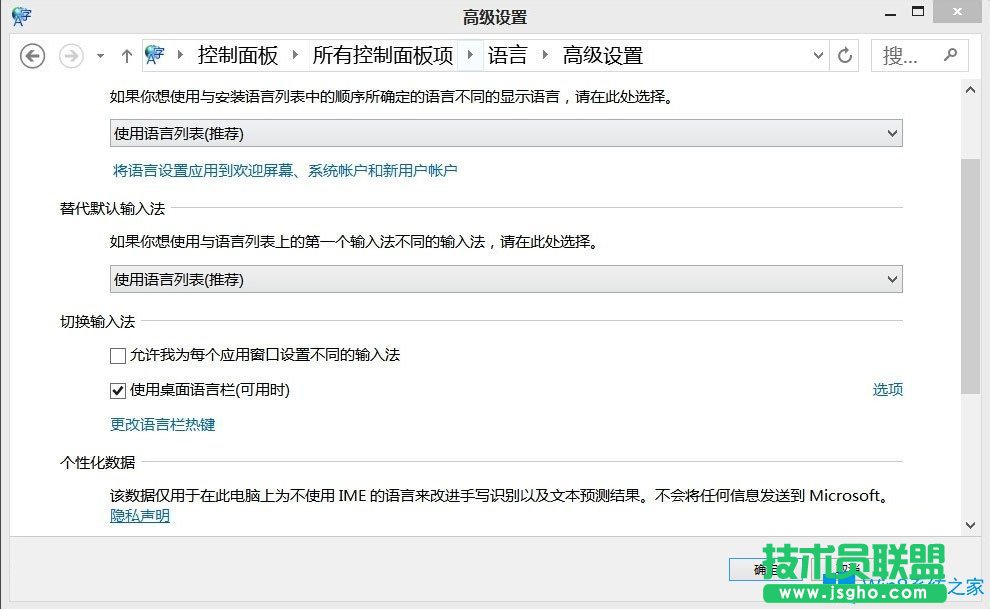
Task: Click the search magnifier icon
Action: coord(950,55)
